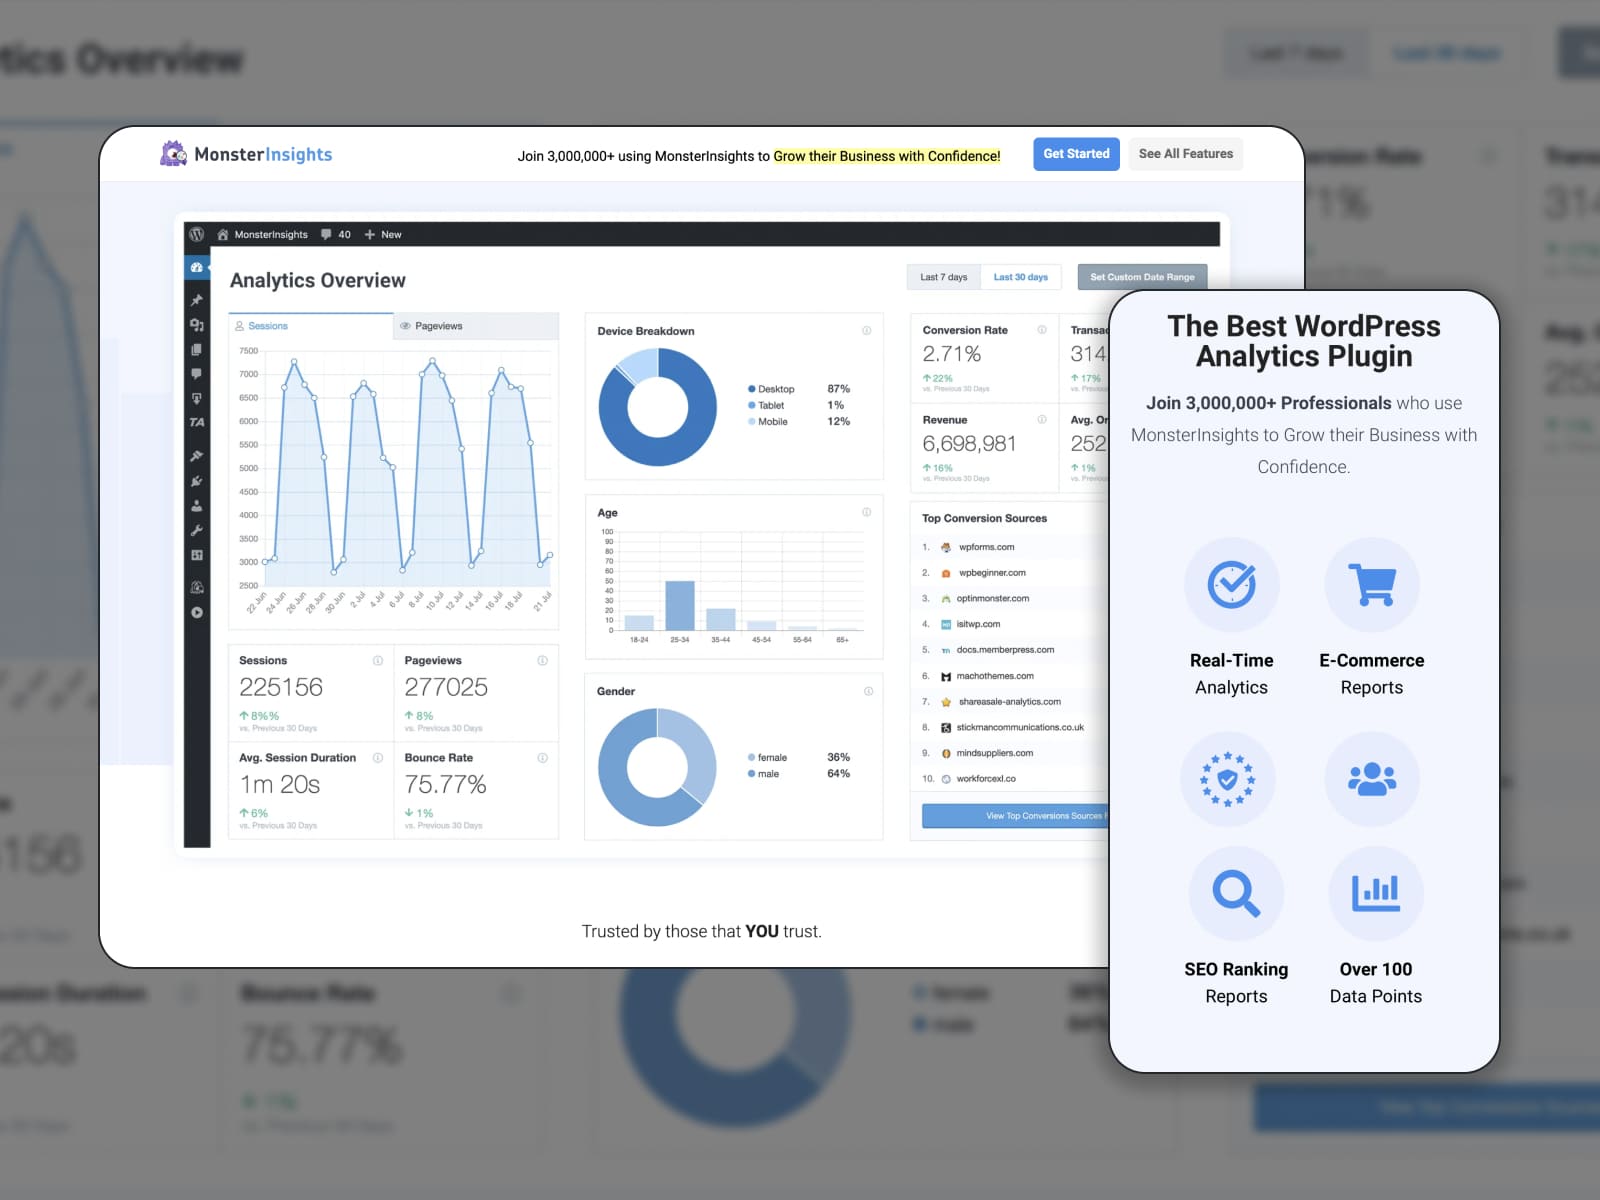Open the Media icon in sidebar
The height and width of the screenshot is (1200, 1600).
[197, 325]
